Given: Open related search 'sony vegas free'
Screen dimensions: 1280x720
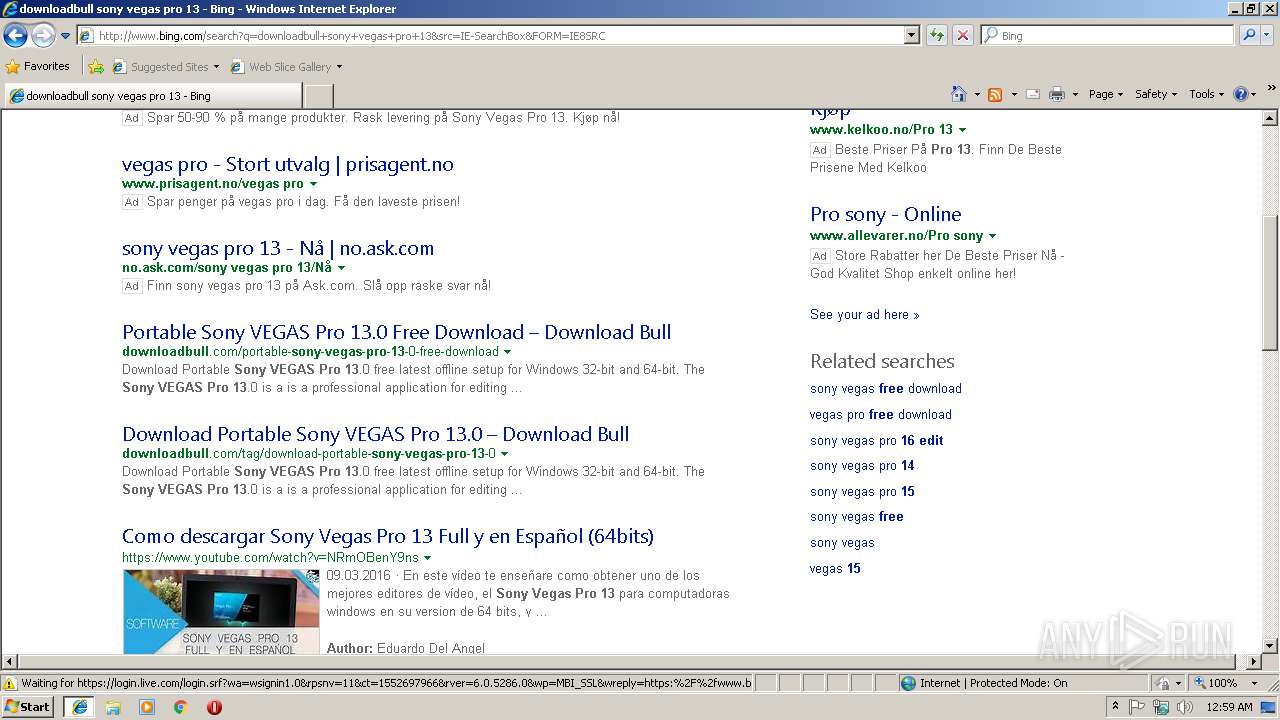Looking at the screenshot, I should [857, 516].
